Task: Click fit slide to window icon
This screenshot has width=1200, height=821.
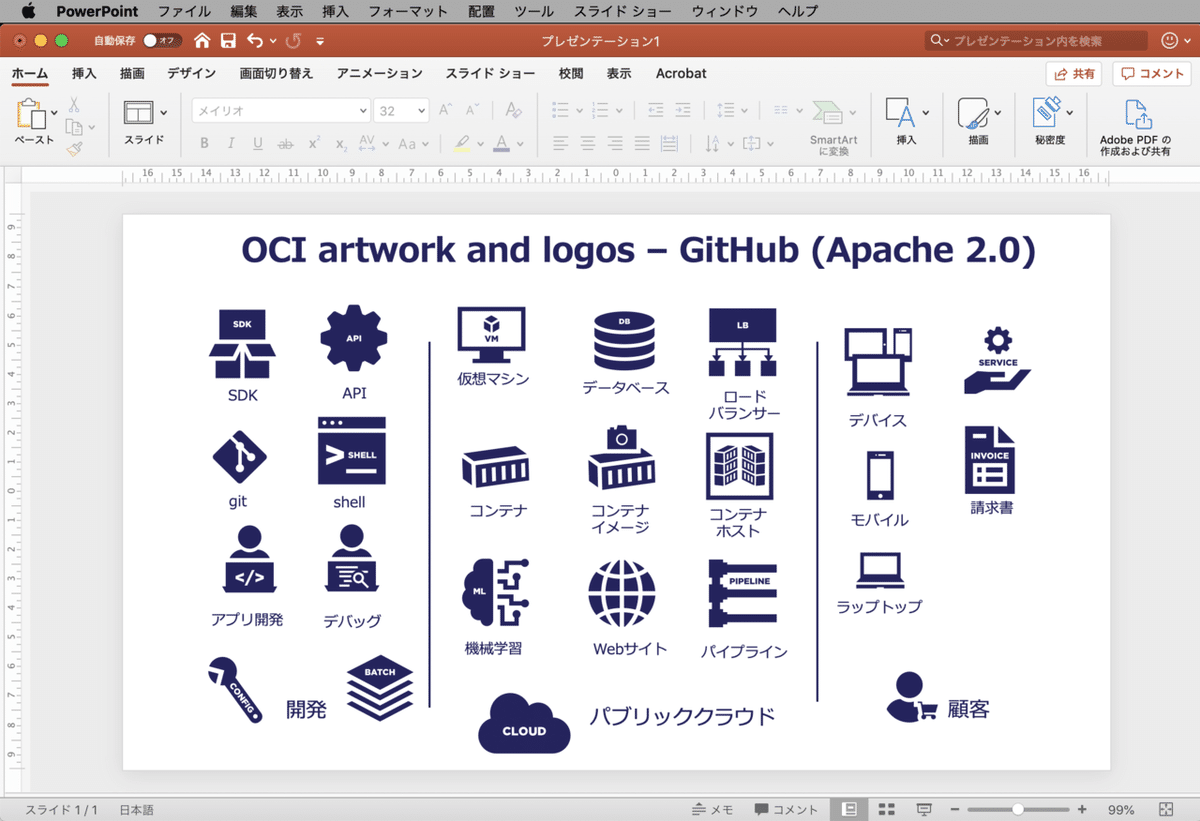Action: click(x=1165, y=809)
